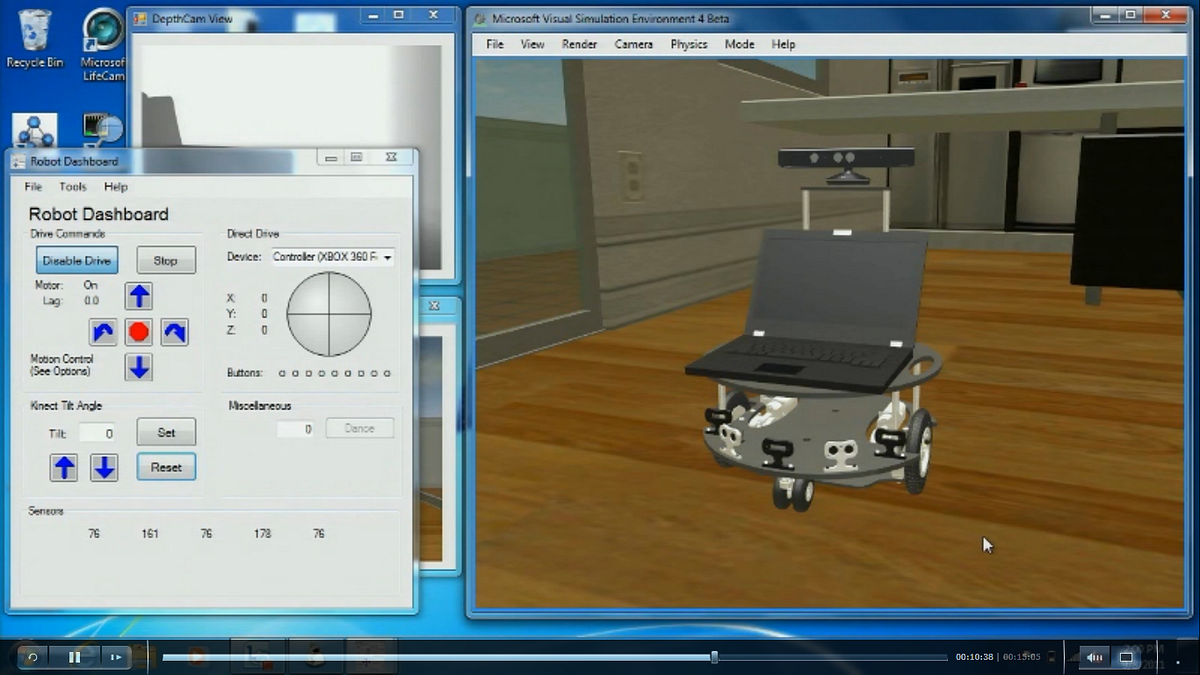Viewport: 1200px width, 675px height.
Task: Click the video seek slider
Action: [x=712, y=657]
